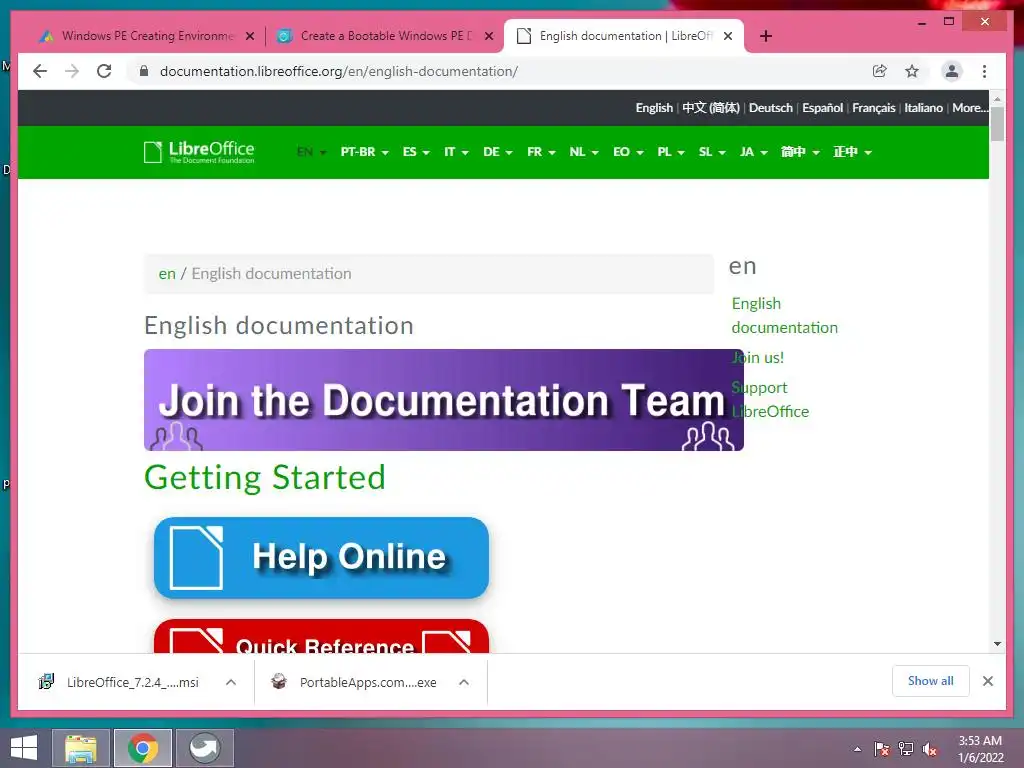The image size is (1024, 768).
Task: Expand the ES dropdown menu
Action: pos(416,152)
